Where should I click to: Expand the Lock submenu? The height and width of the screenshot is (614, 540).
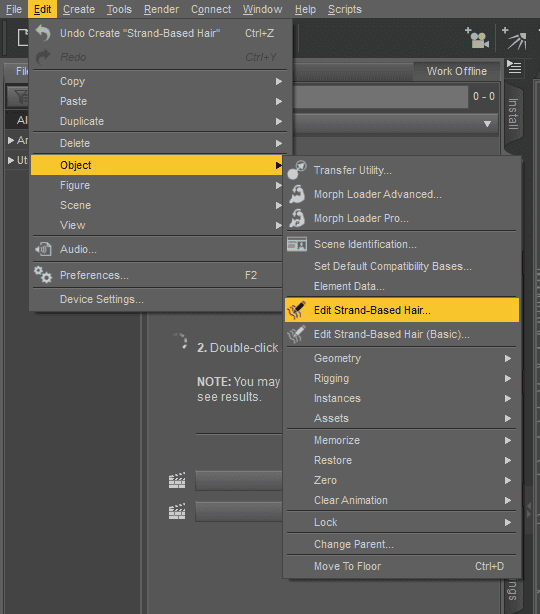(402, 522)
